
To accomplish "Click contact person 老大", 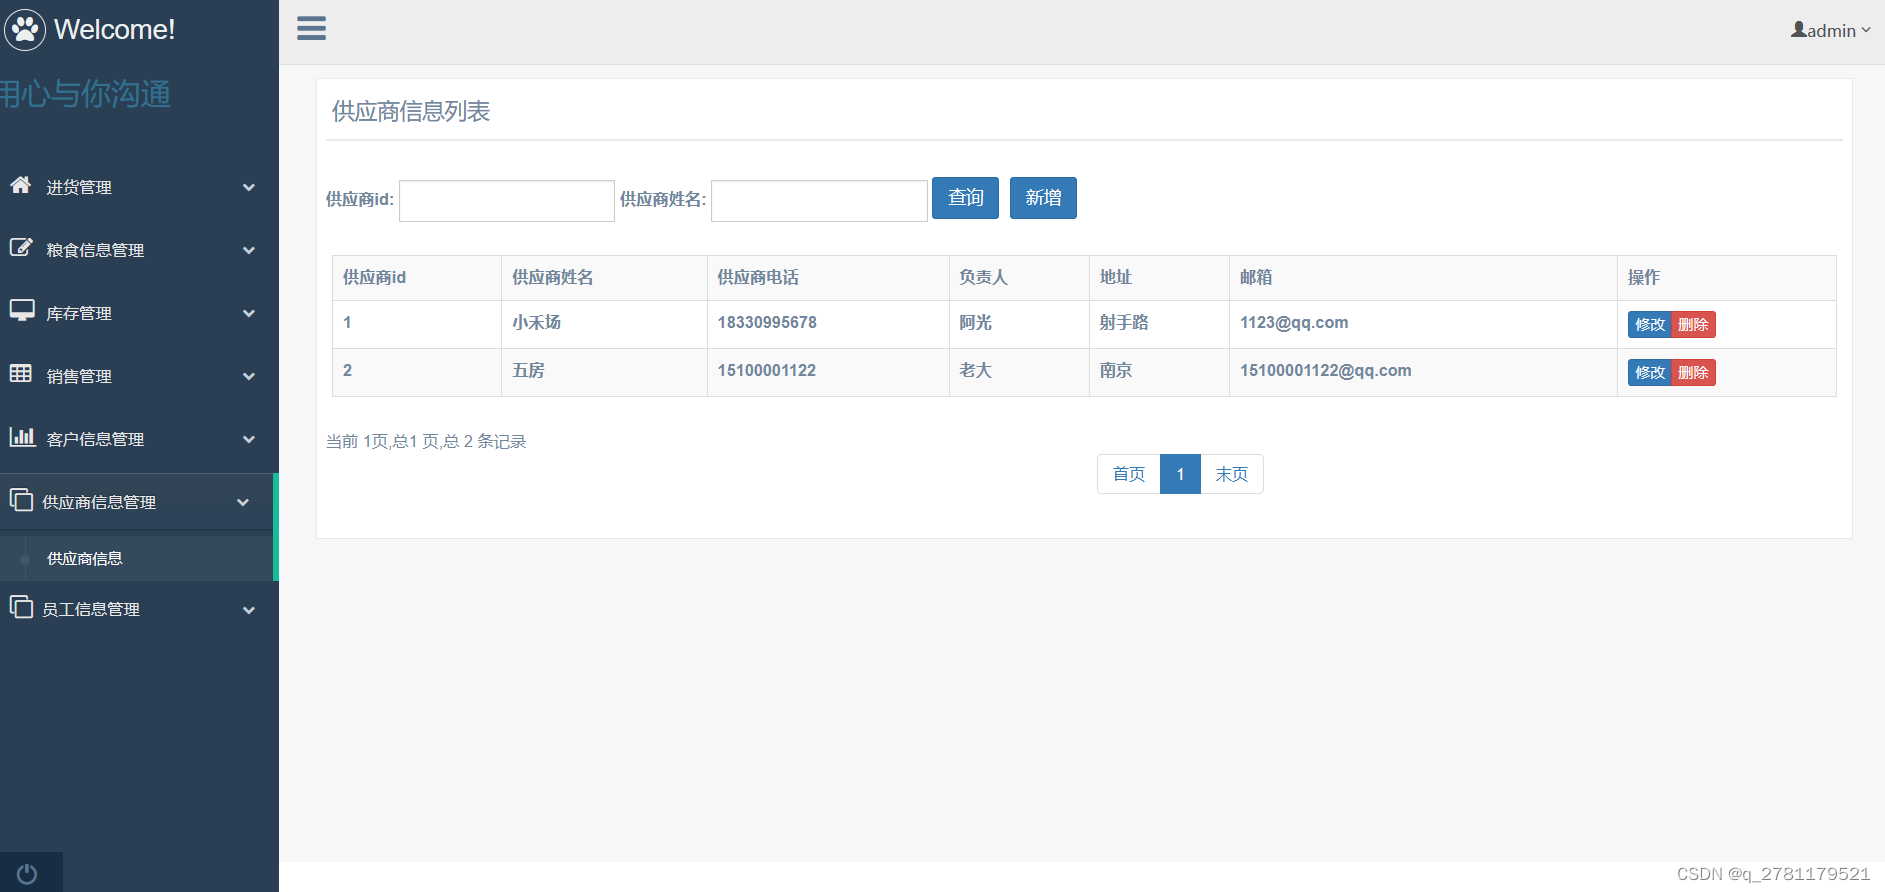I will pyautogui.click(x=975, y=370).
